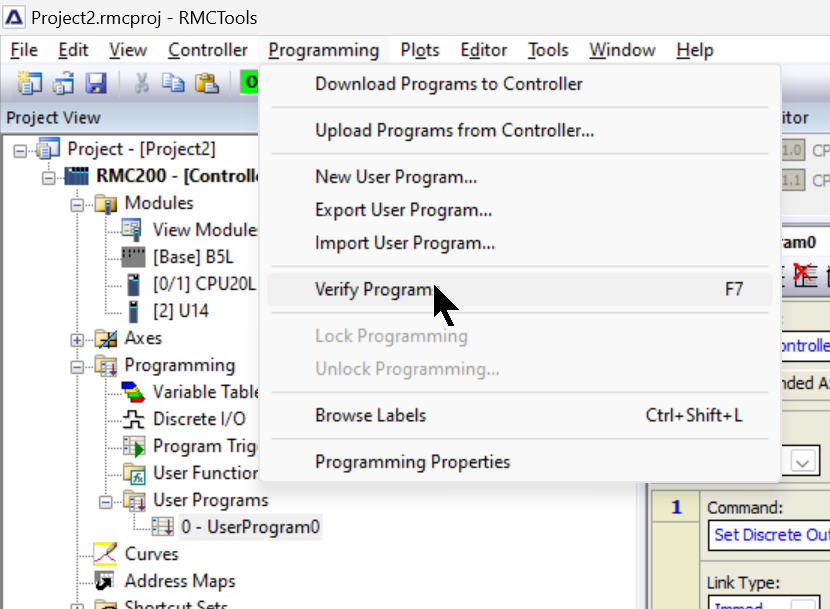
Task: Click the Curves icon
Action: [x=105, y=554]
